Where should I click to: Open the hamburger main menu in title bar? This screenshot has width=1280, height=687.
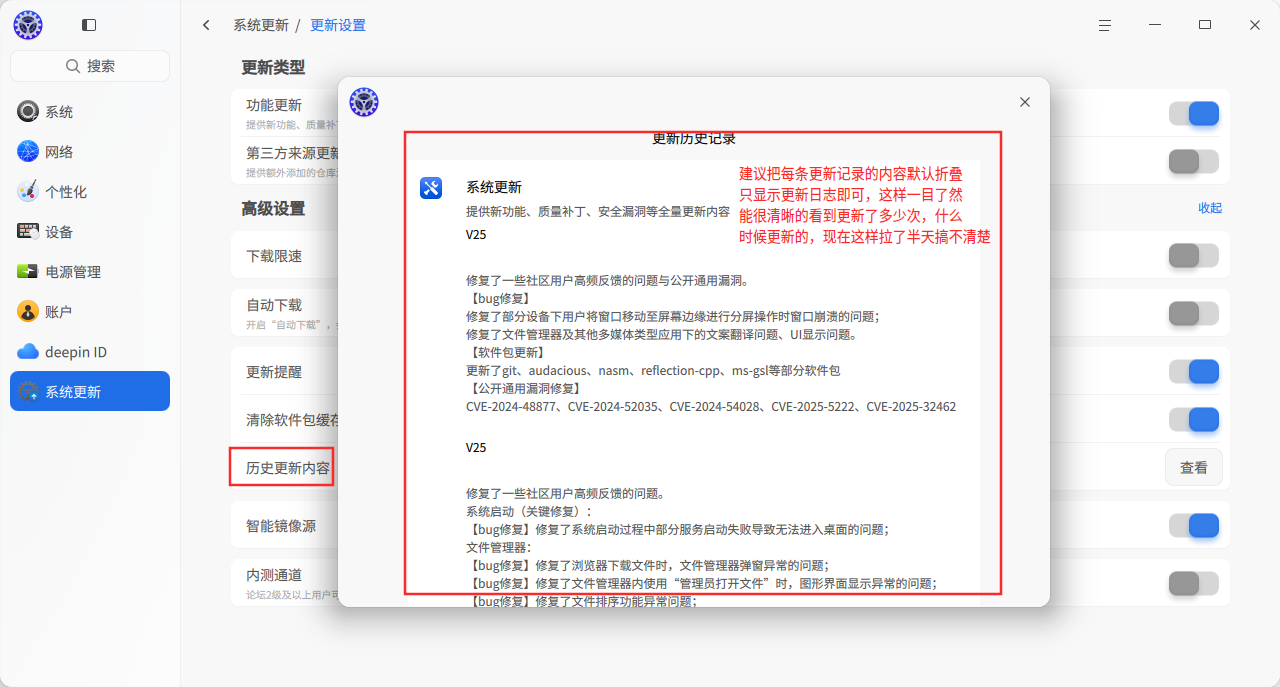click(x=1105, y=25)
